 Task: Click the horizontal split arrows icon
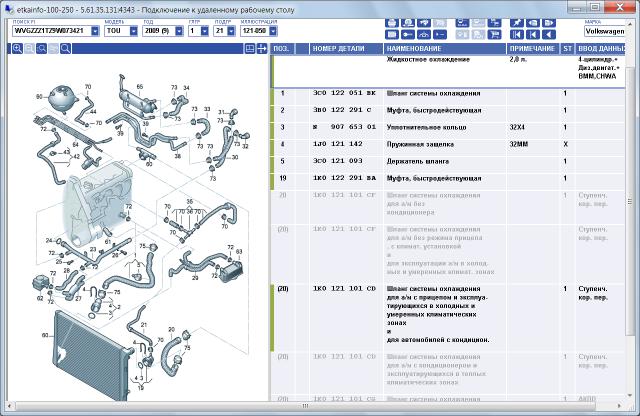262,49
